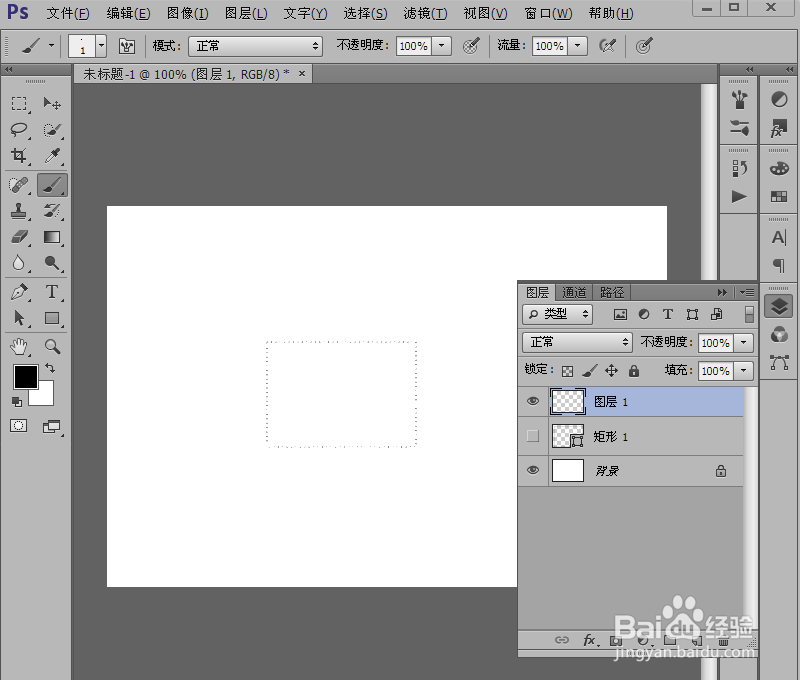This screenshot has width=800, height=680.
Task: Click the black foreground color swatch
Action: click(x=25, y=376)
